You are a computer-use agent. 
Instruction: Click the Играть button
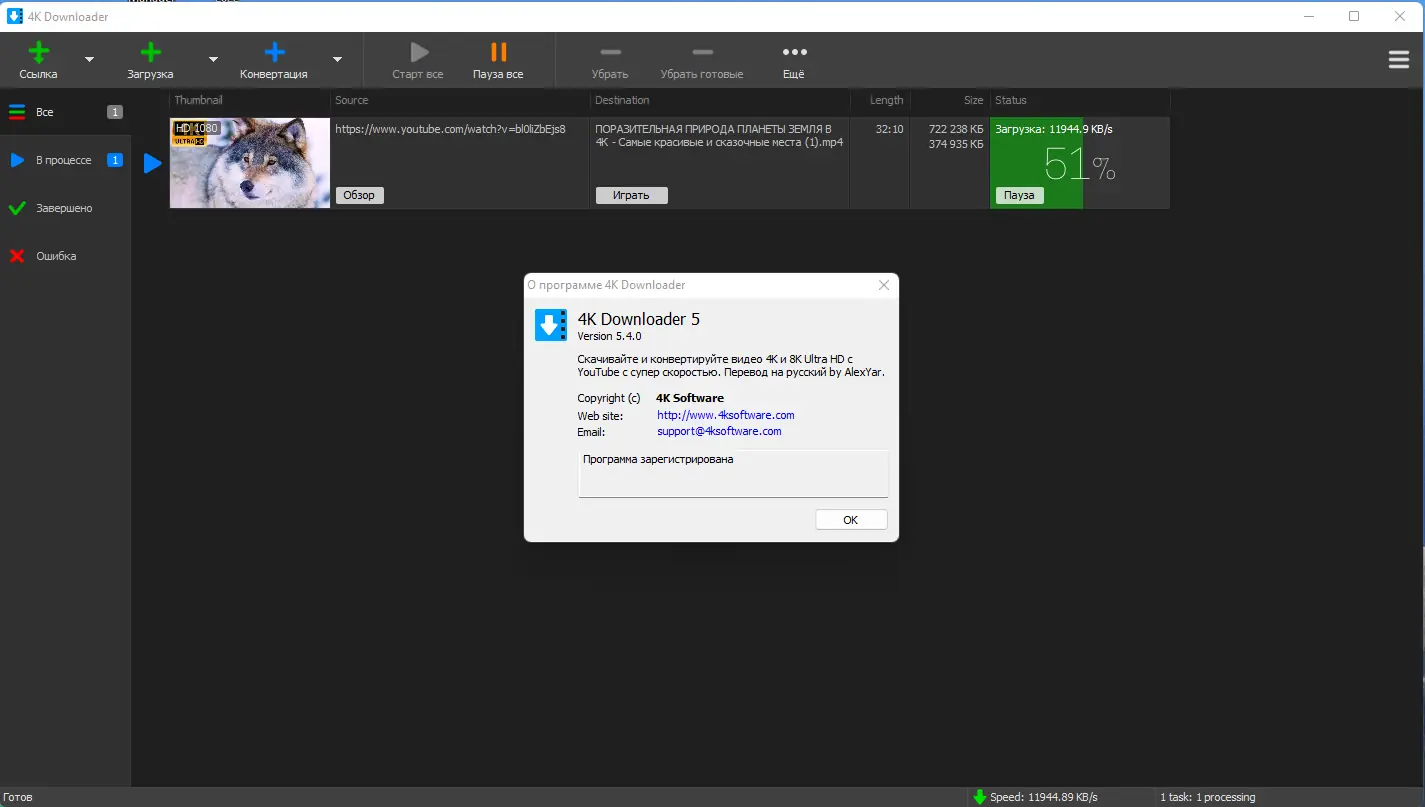(631, 195)
